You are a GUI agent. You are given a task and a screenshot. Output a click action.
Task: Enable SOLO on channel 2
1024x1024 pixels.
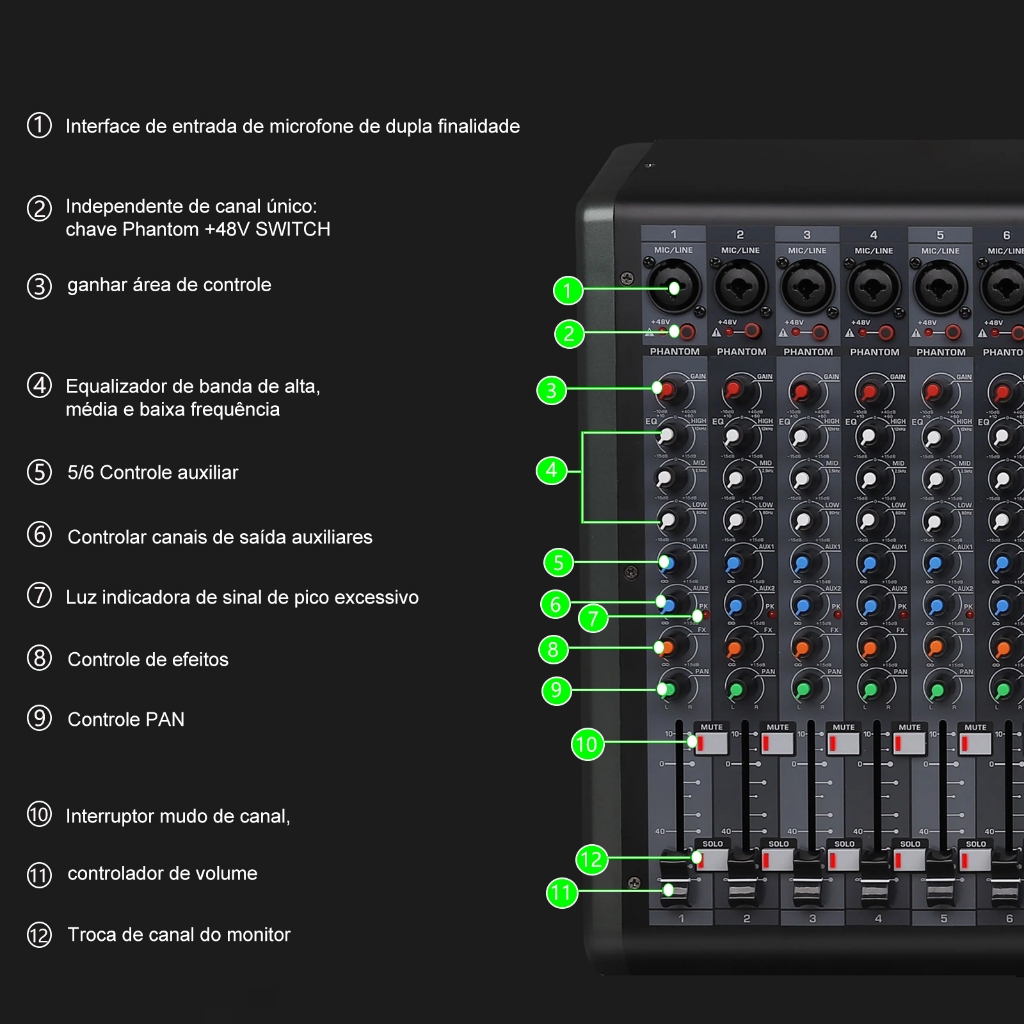pyautogui.click(x=777, y=860)
